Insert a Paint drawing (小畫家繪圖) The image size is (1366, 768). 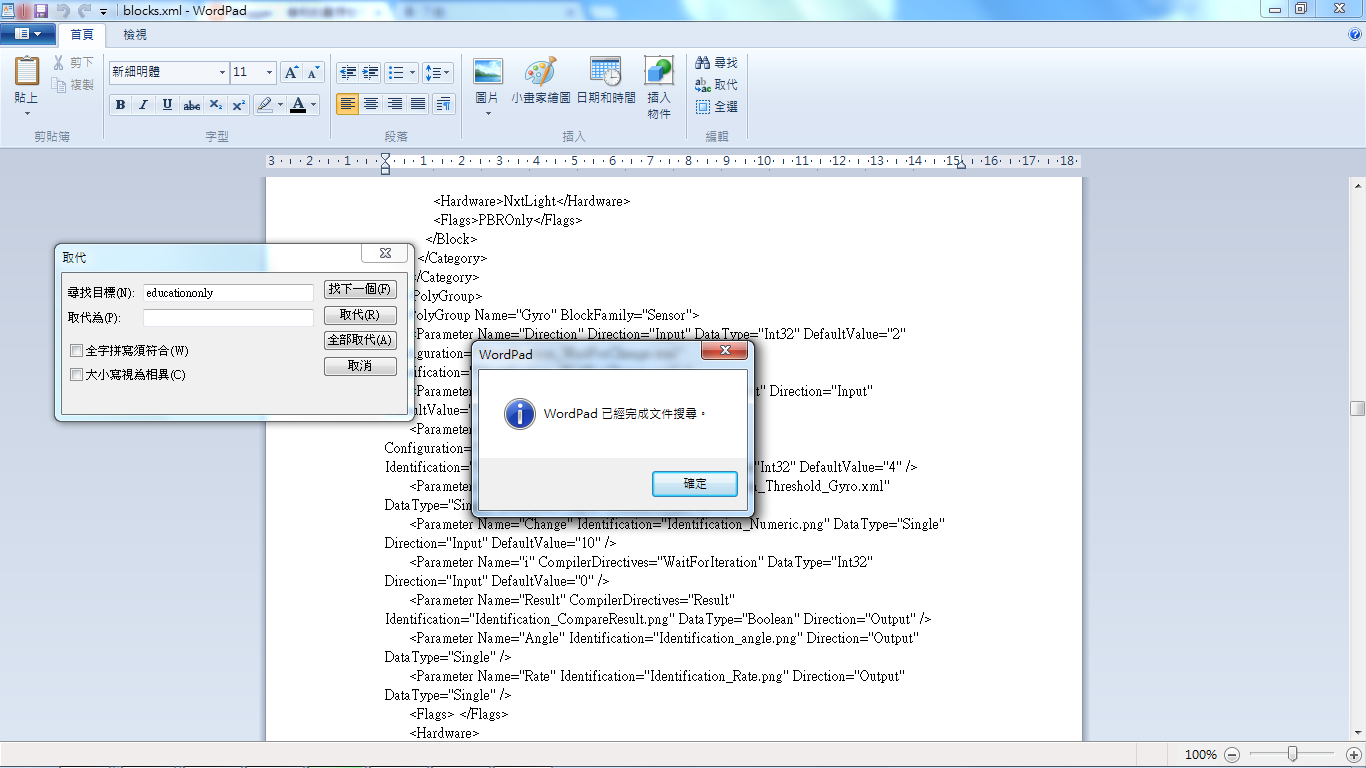pos(540,80)
